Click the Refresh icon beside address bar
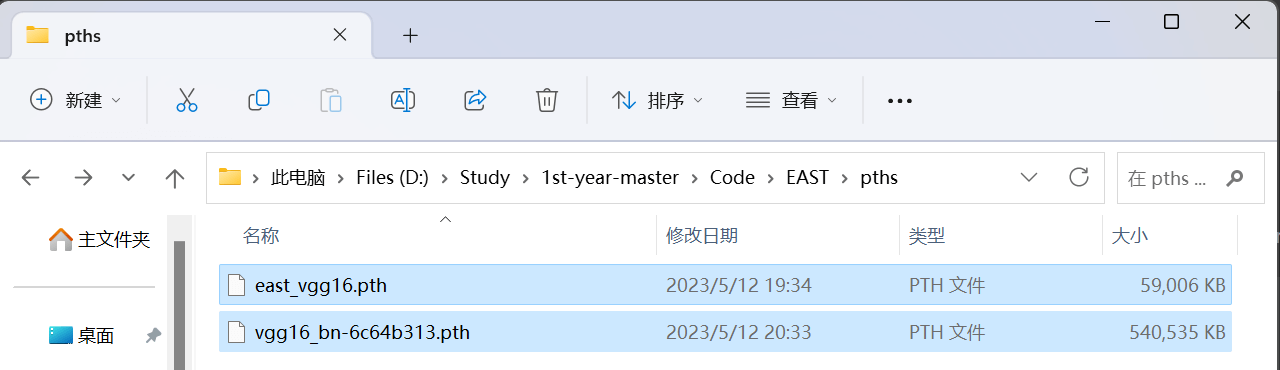 [x=1079, y=178]
